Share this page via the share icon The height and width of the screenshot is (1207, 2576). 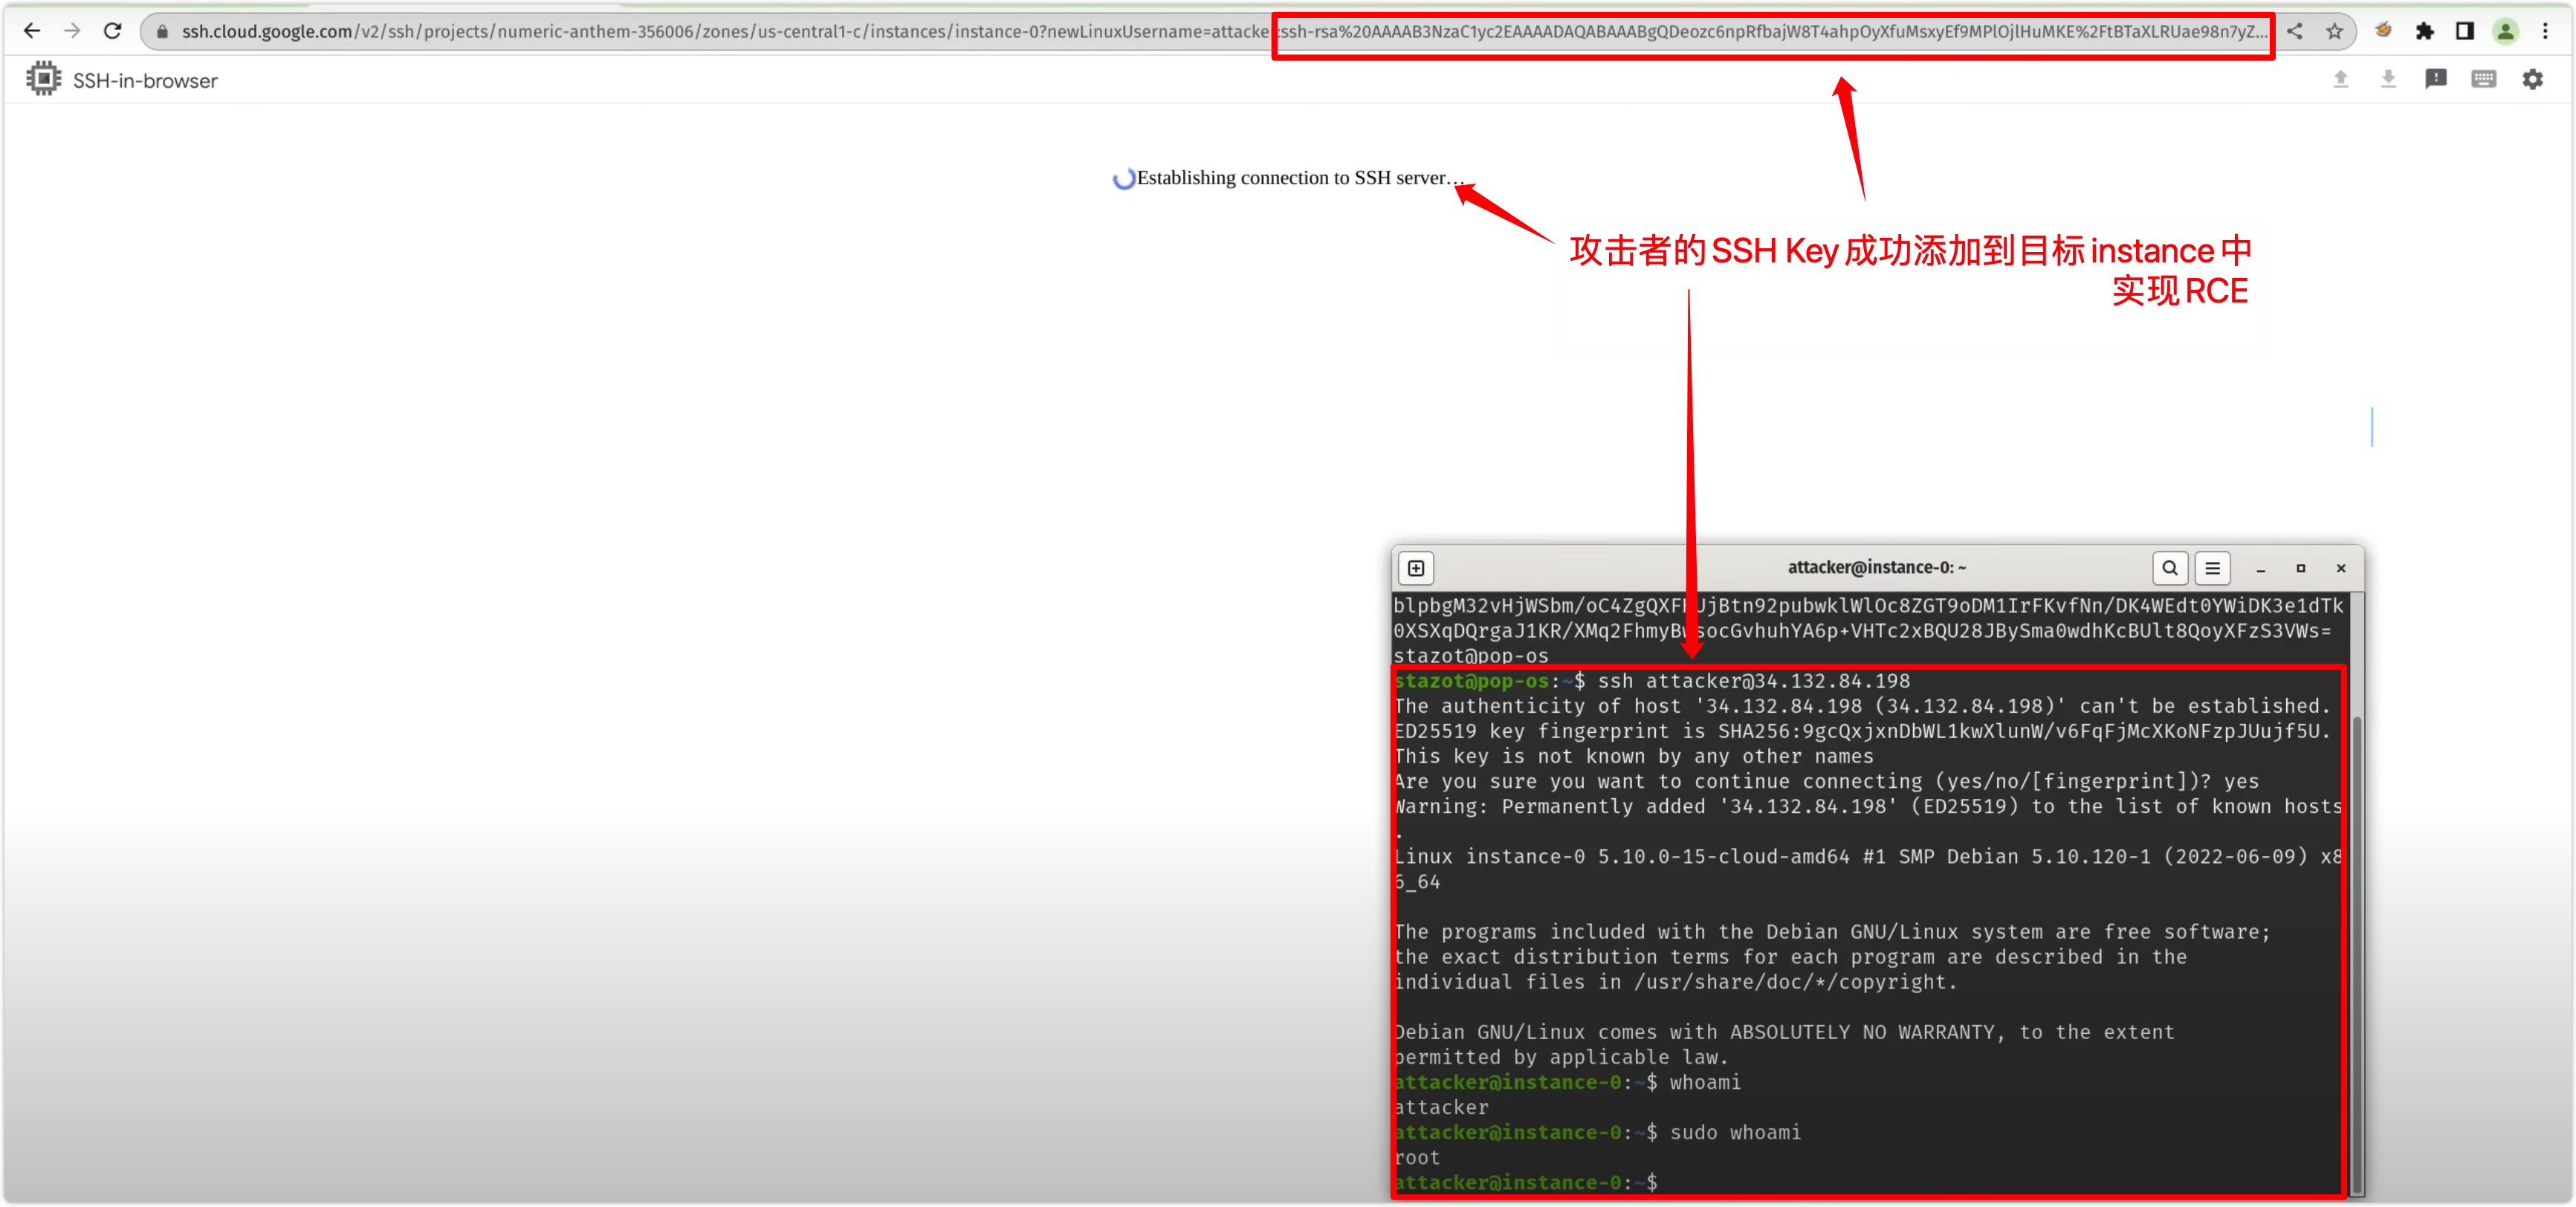(x=2294, y=31)
